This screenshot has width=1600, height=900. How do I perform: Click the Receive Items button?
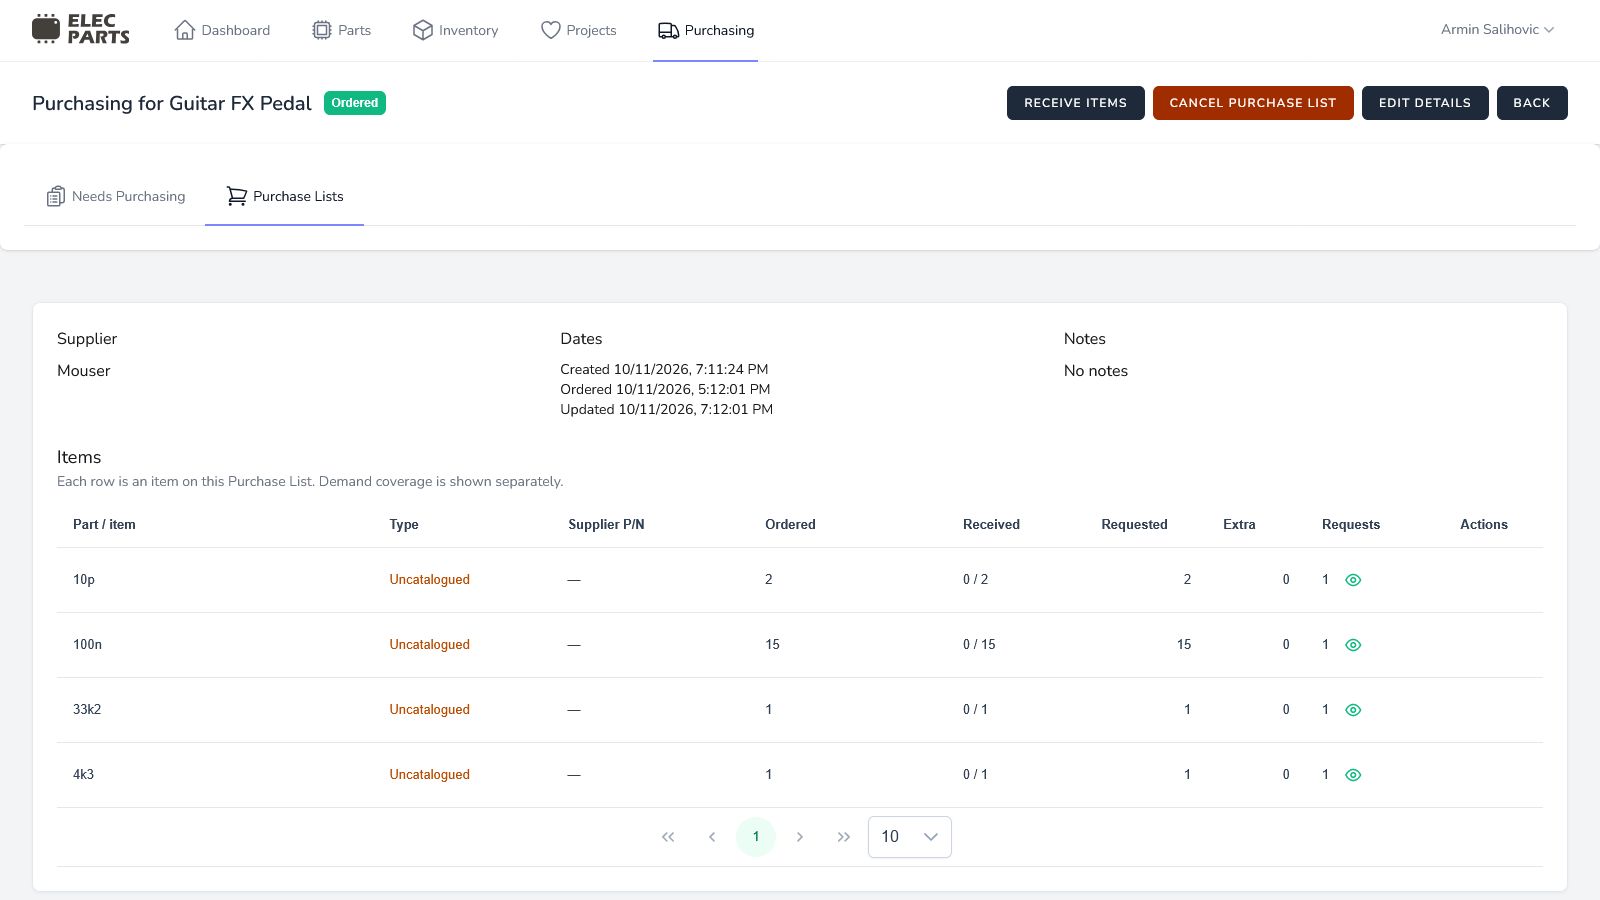1076,103
